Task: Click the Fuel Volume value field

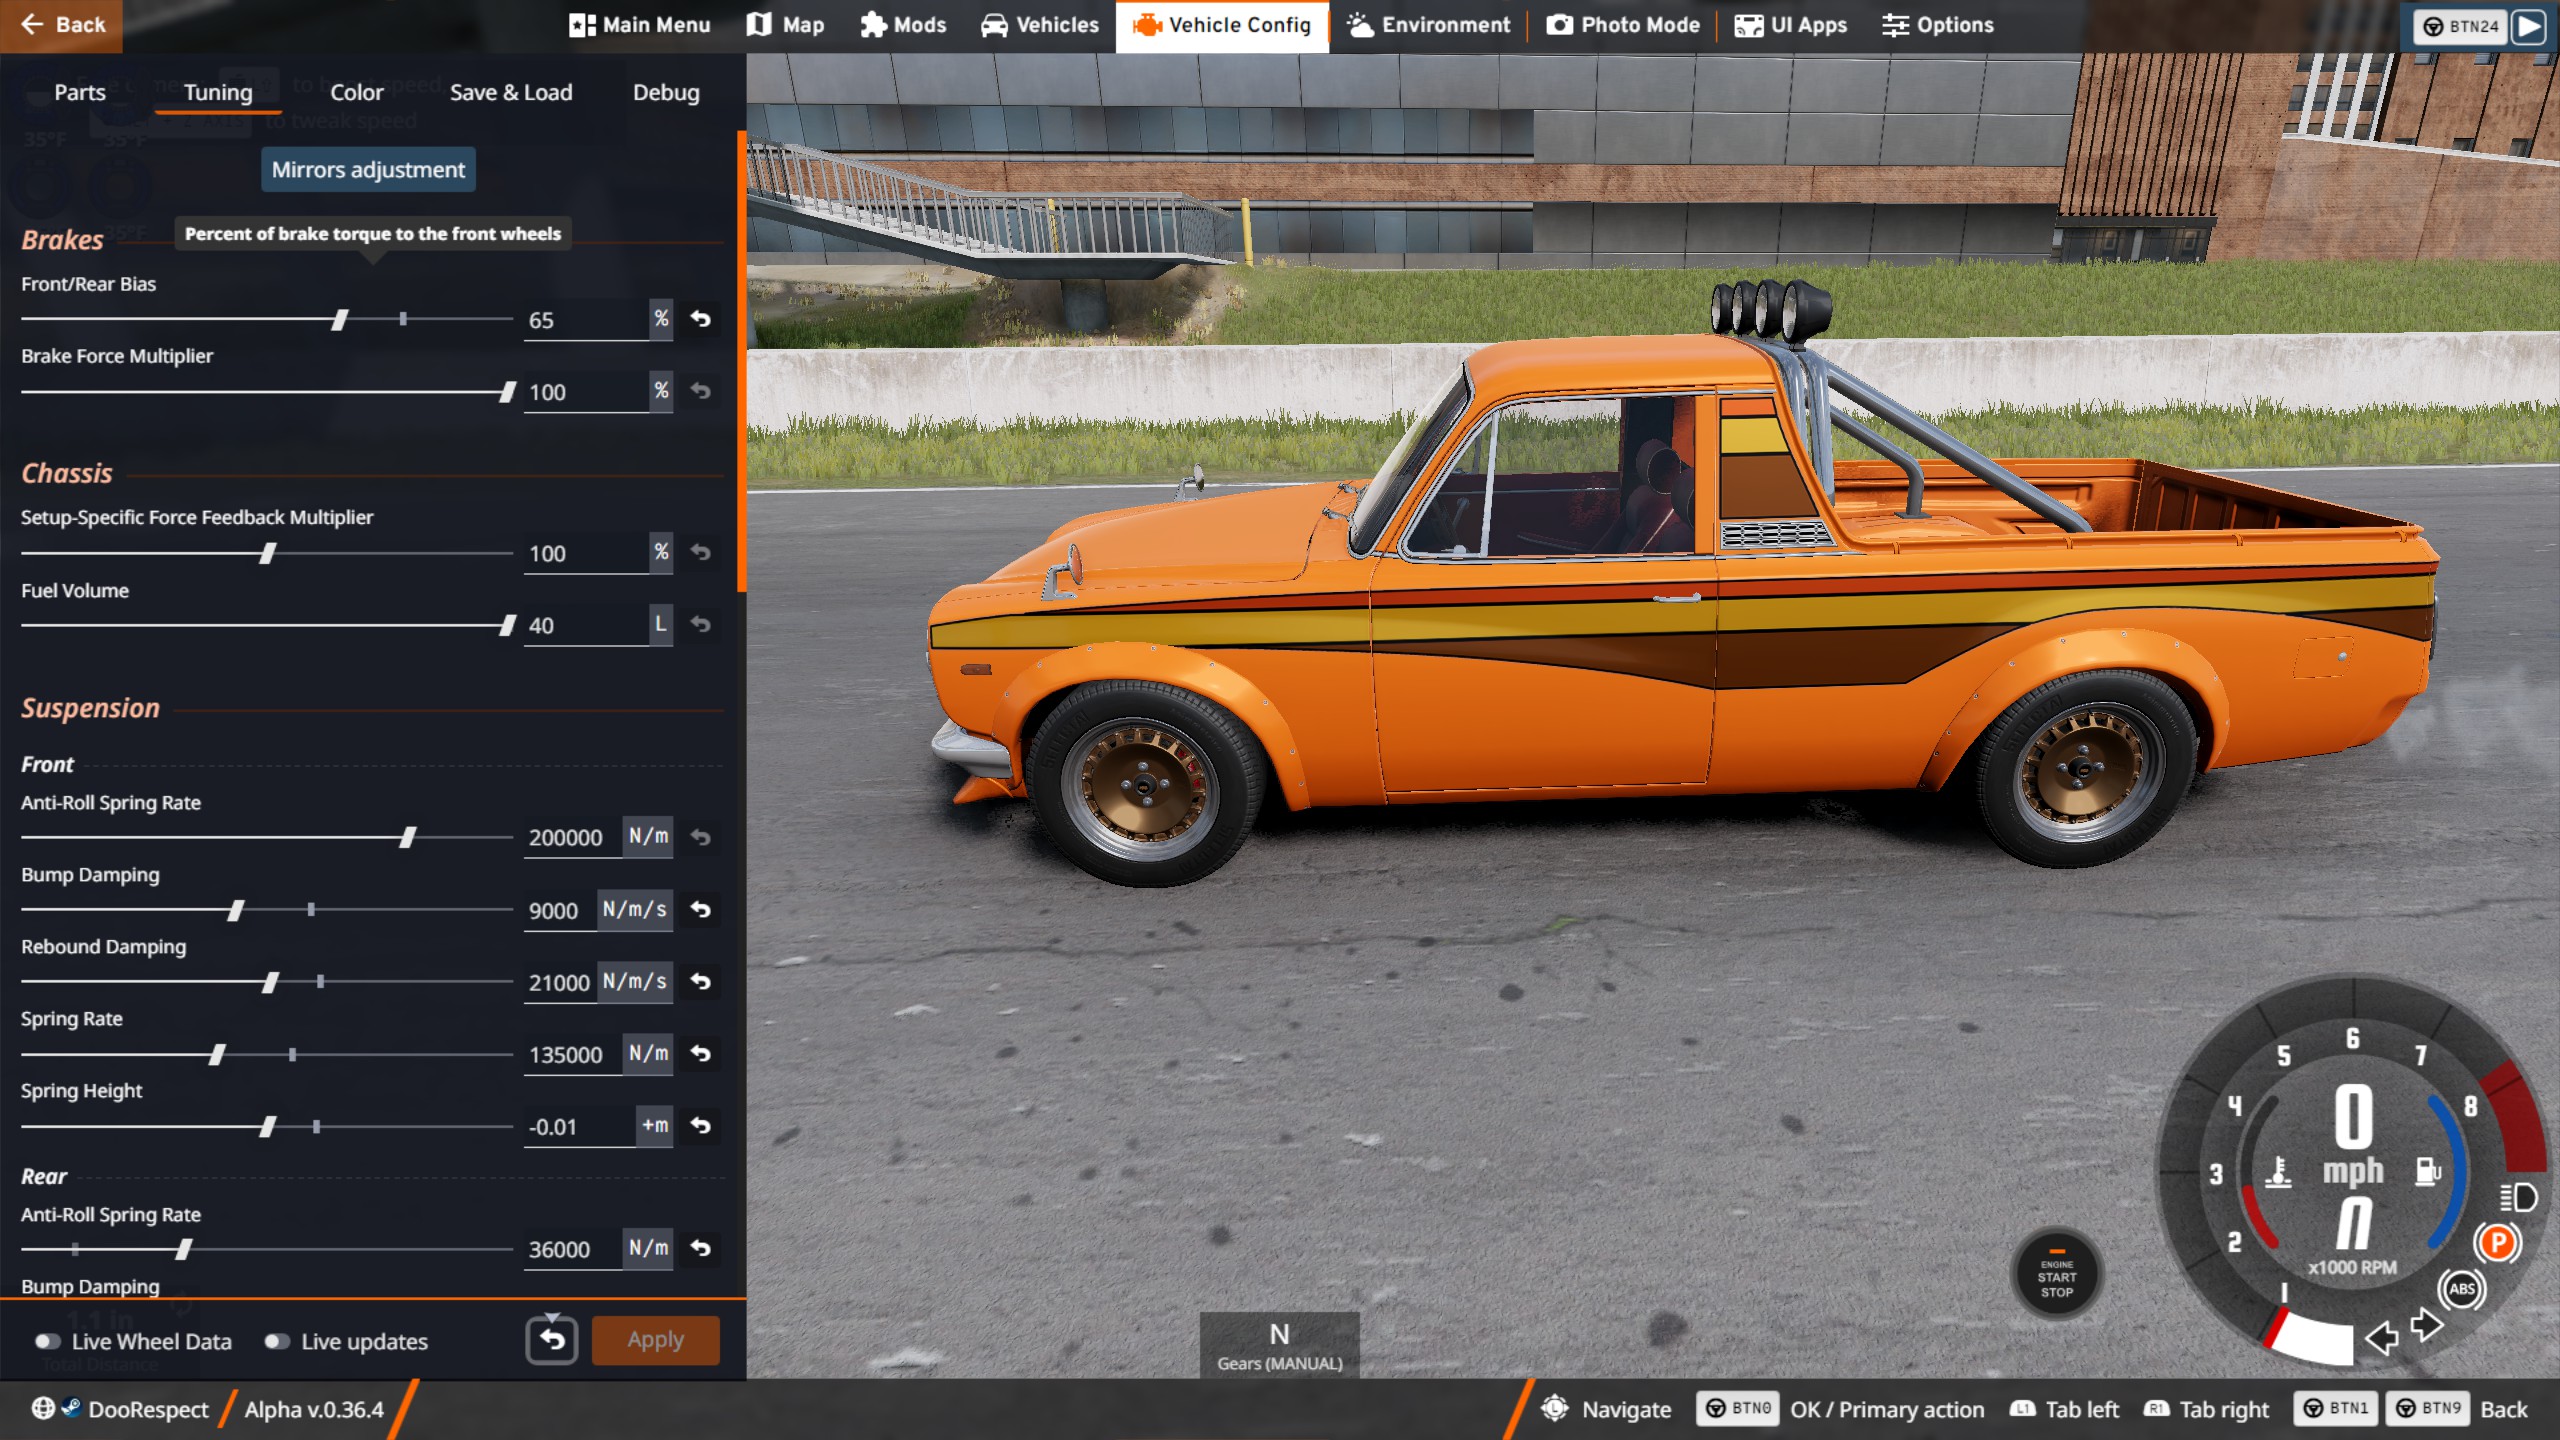Action: pos(585,626)
